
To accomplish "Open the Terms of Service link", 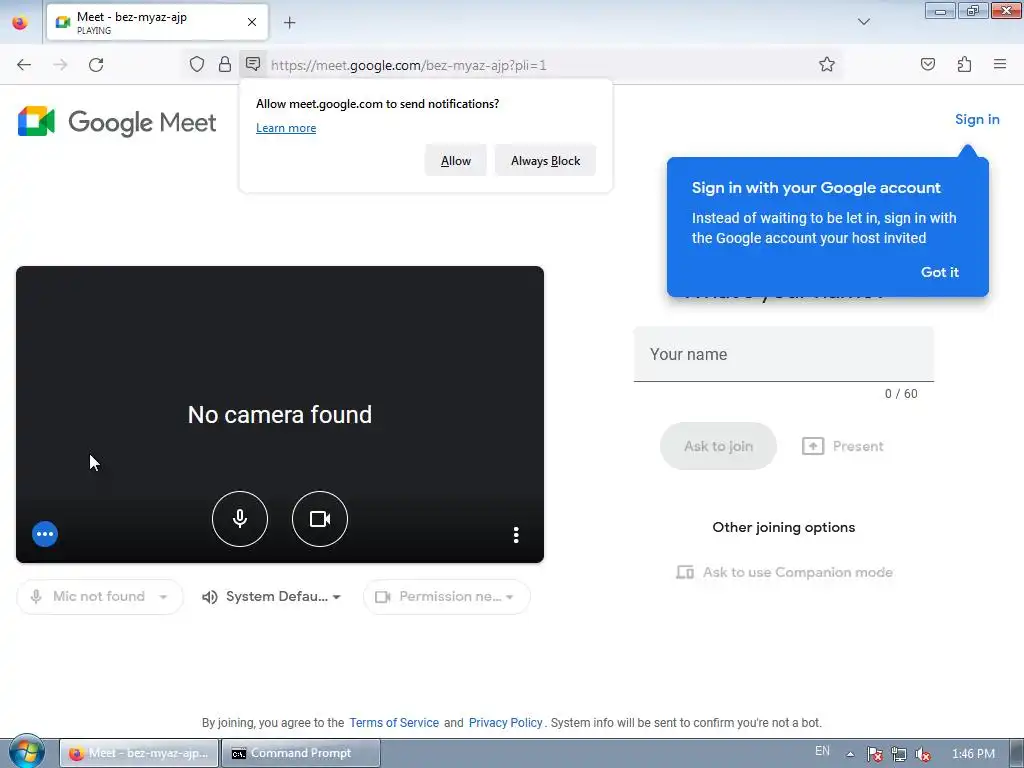I will point(394,723).
